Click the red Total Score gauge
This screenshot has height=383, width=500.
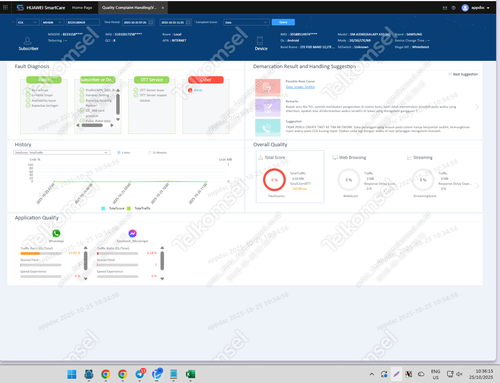click(274, 180)
